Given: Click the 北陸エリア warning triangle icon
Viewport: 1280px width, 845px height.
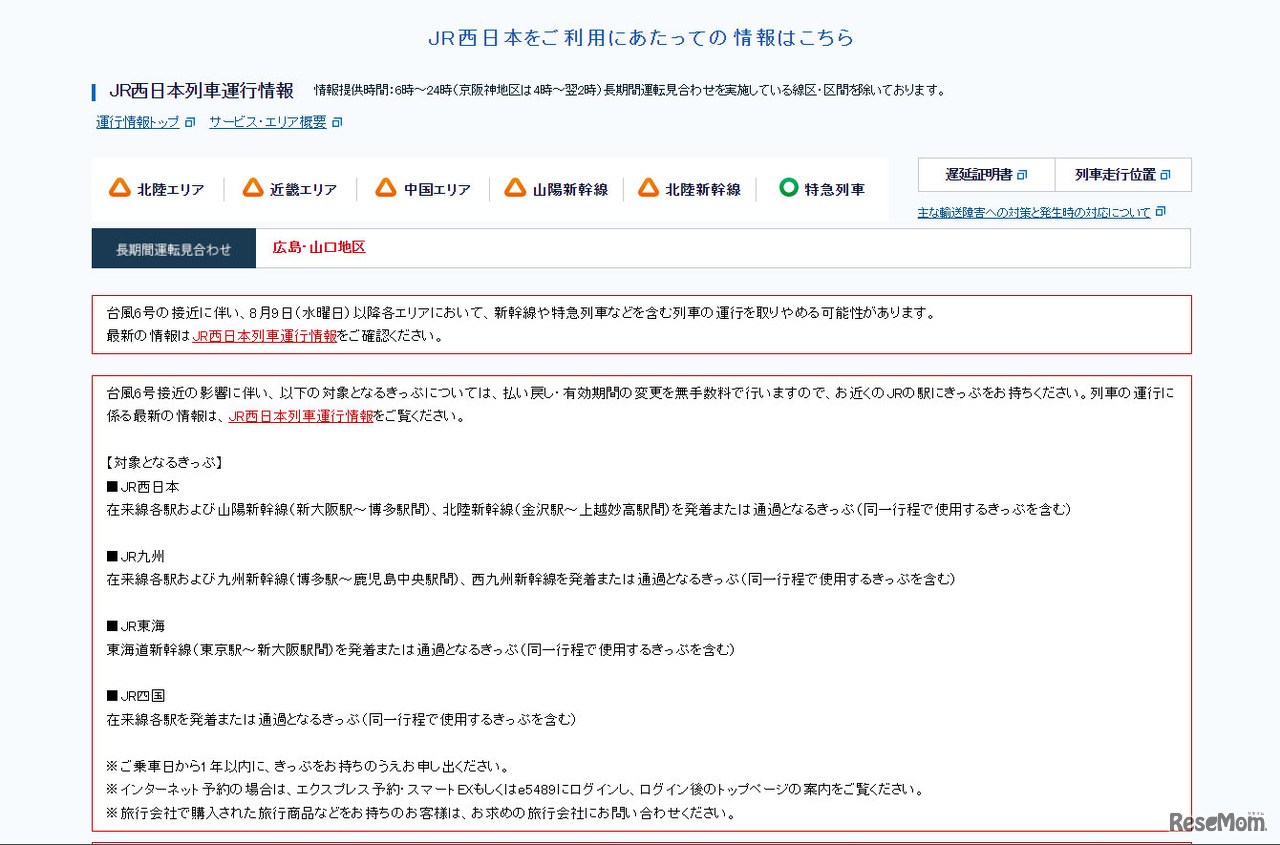Looking at the screenshot, I should [x=119, y=187].
